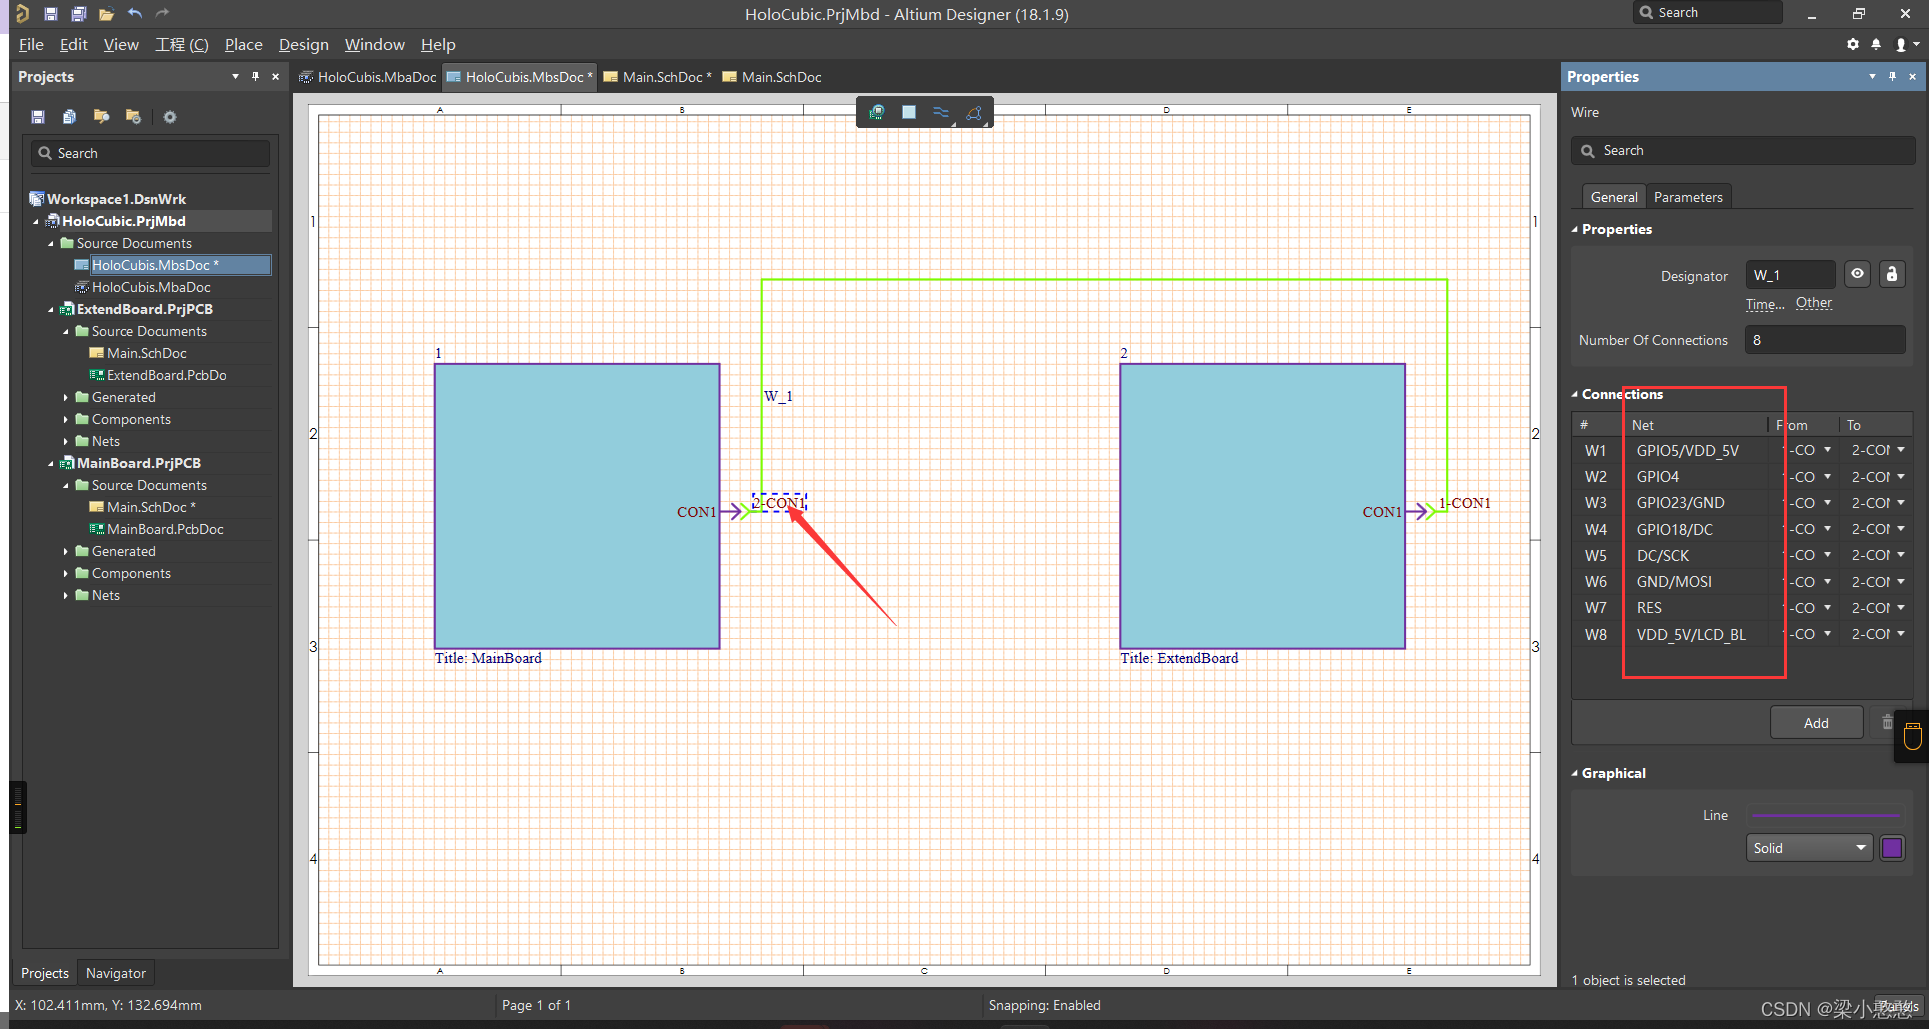This screenshot has height=1029, width=1929.
Task: Click the Add connection button
Action: point(1816,722)
